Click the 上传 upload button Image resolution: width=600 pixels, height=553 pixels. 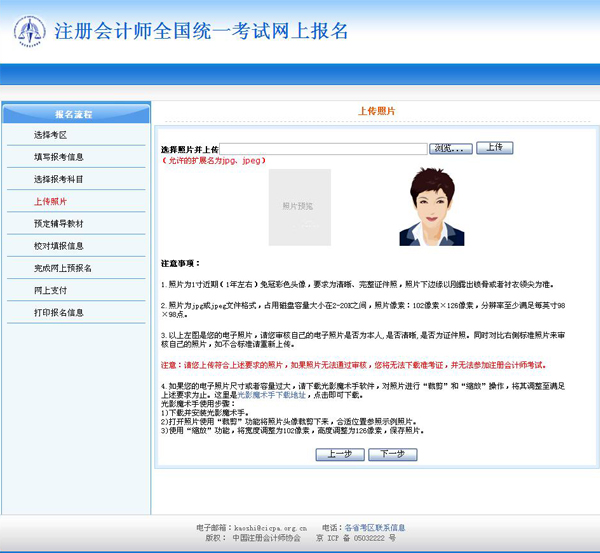coord(494,148)
